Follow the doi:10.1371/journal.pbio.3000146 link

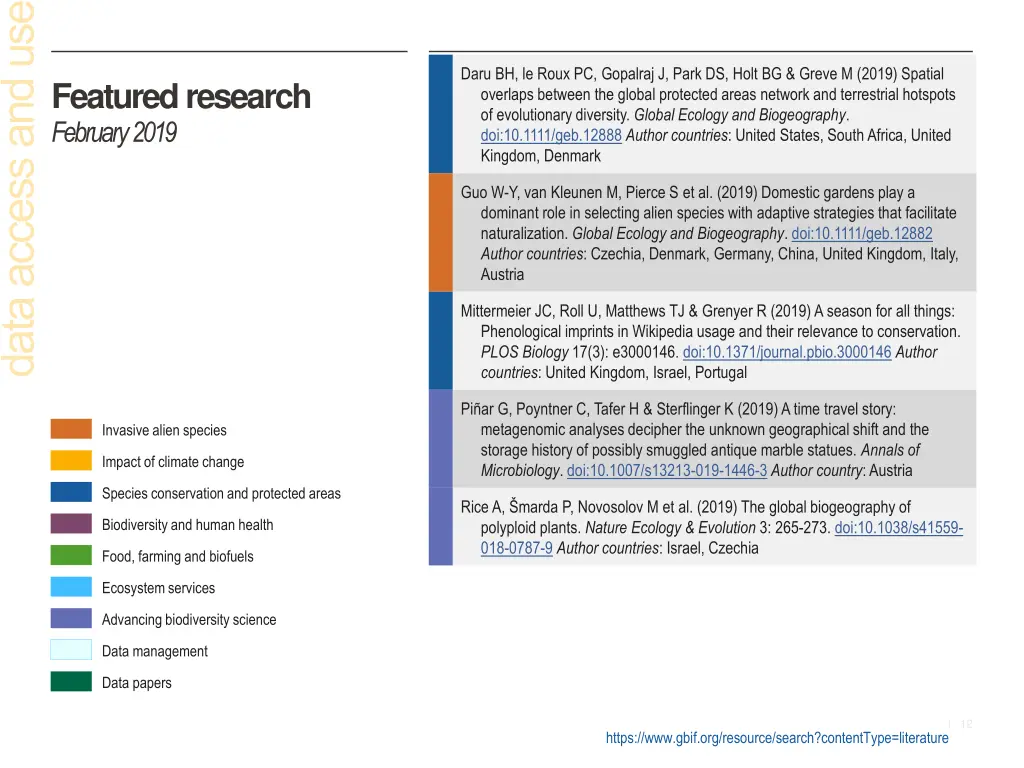[786, 352]
